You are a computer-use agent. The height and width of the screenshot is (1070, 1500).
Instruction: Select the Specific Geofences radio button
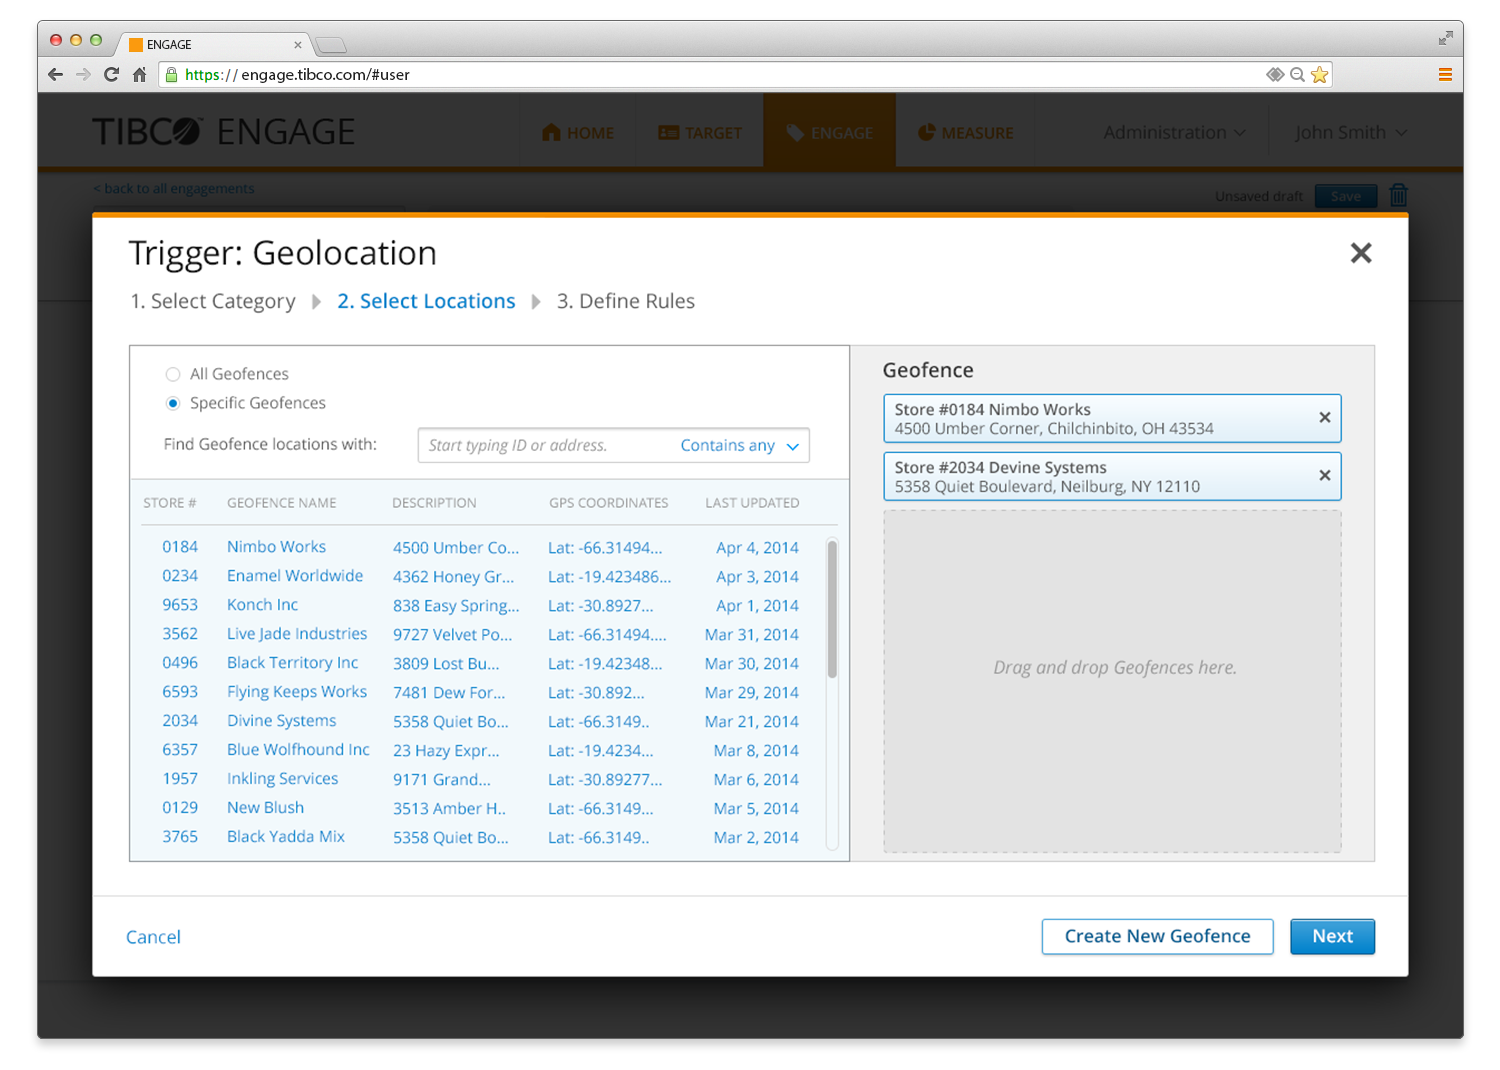173,403
